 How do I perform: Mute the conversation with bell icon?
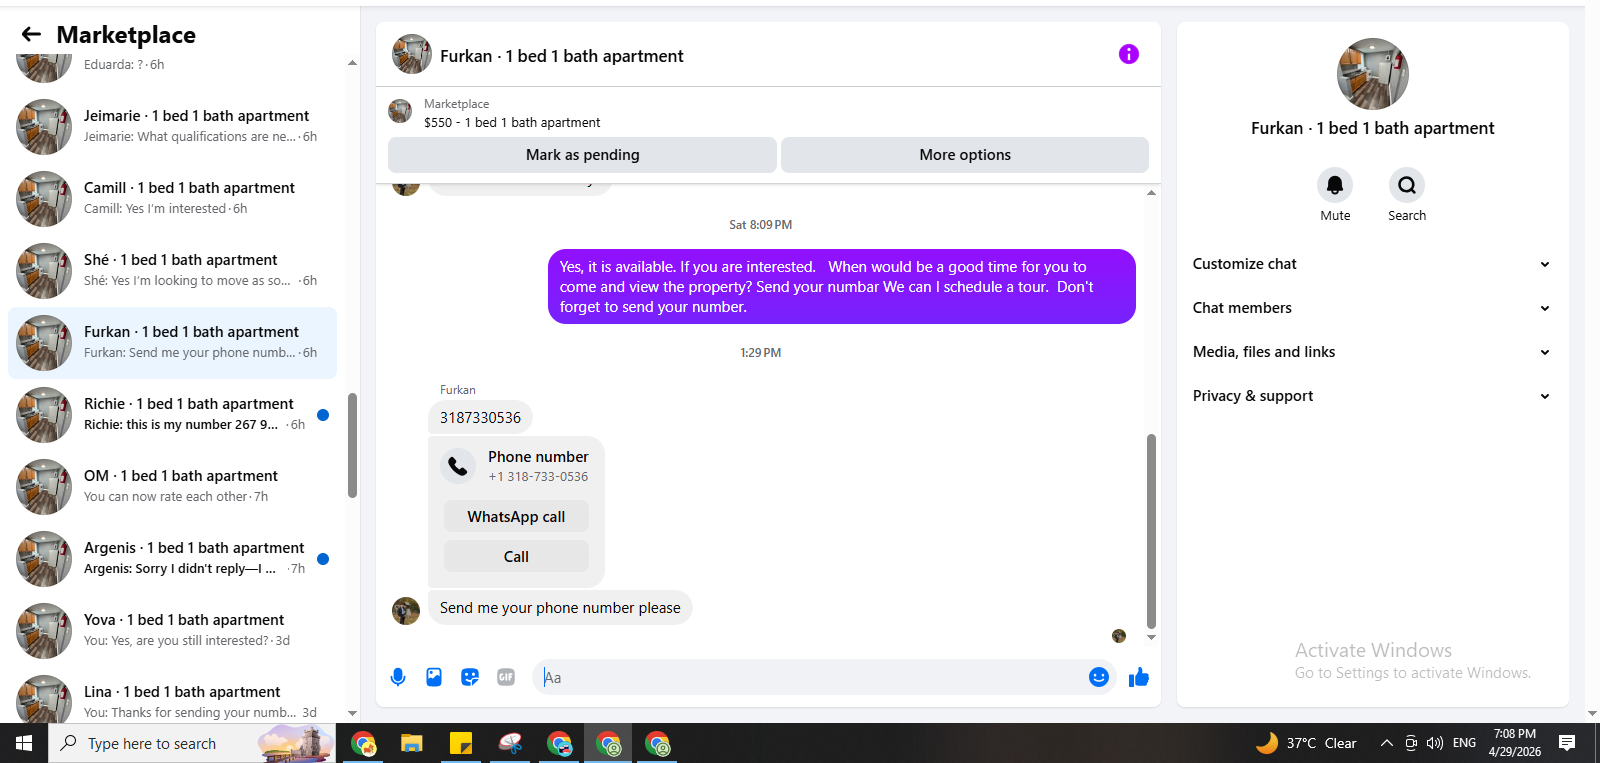coord(1335,185)
